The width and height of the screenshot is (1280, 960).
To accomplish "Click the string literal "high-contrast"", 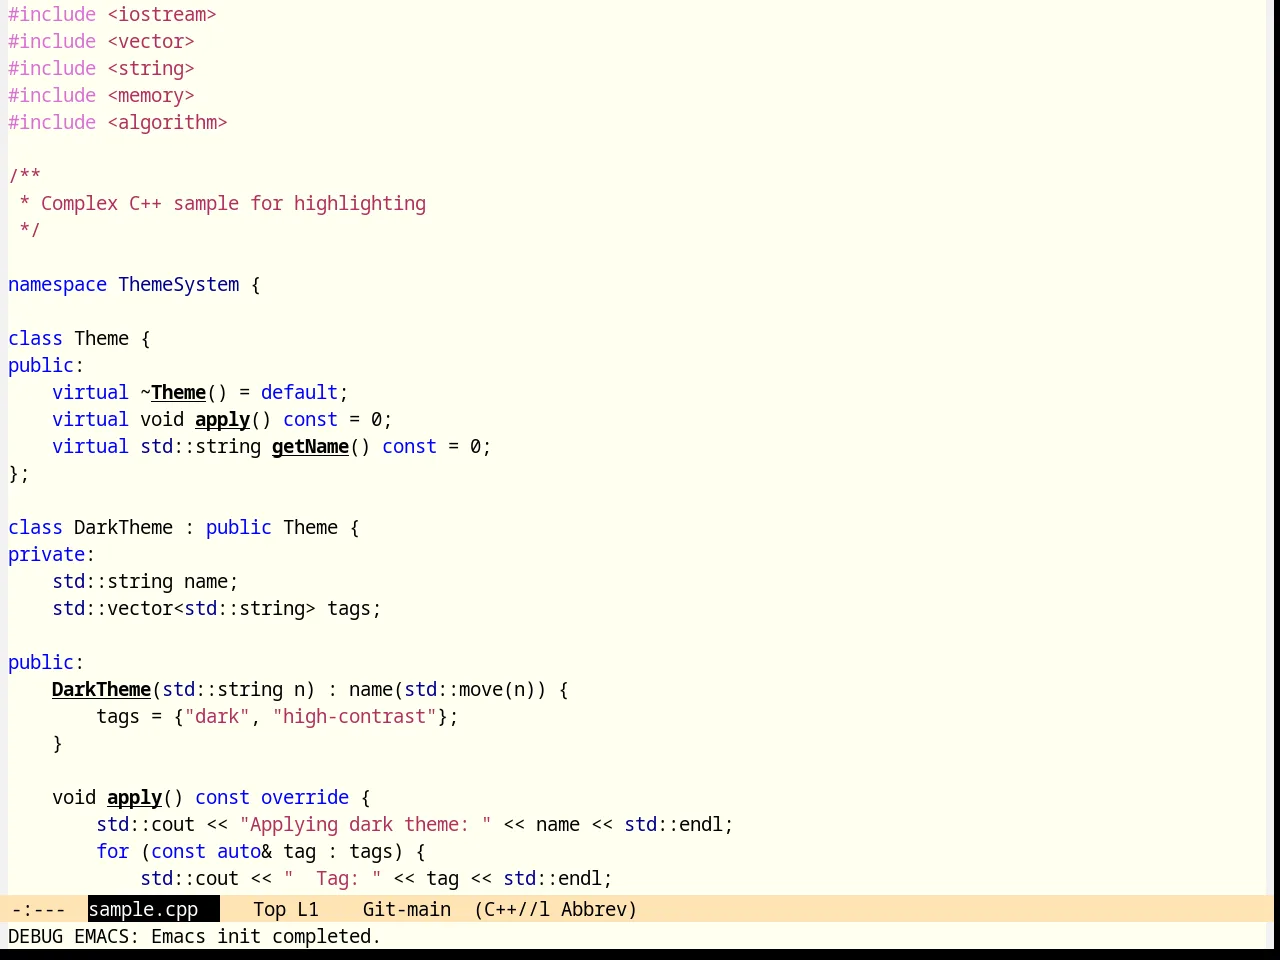I will click(x=354, y=716).
